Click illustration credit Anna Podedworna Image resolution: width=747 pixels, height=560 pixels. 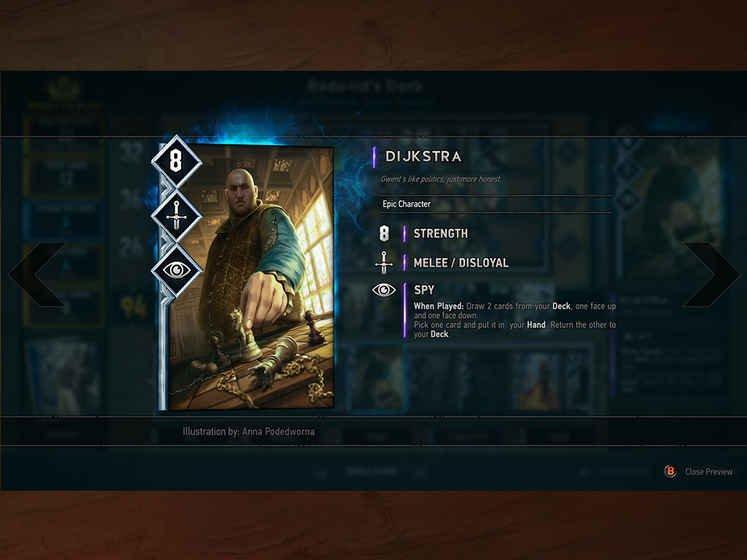pyautogui.click(x=248, y=432)
